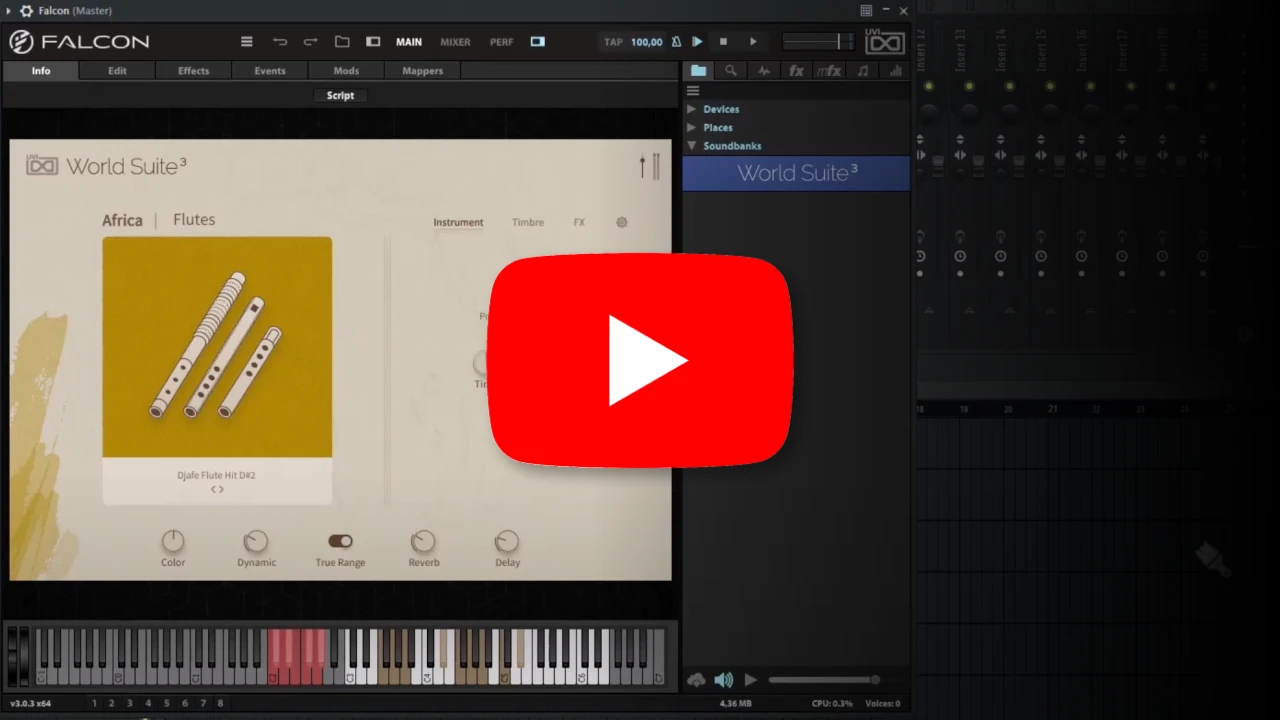The image size is (1280, 720).
Task: Click the Africa category label
Action: pos(122,220)
